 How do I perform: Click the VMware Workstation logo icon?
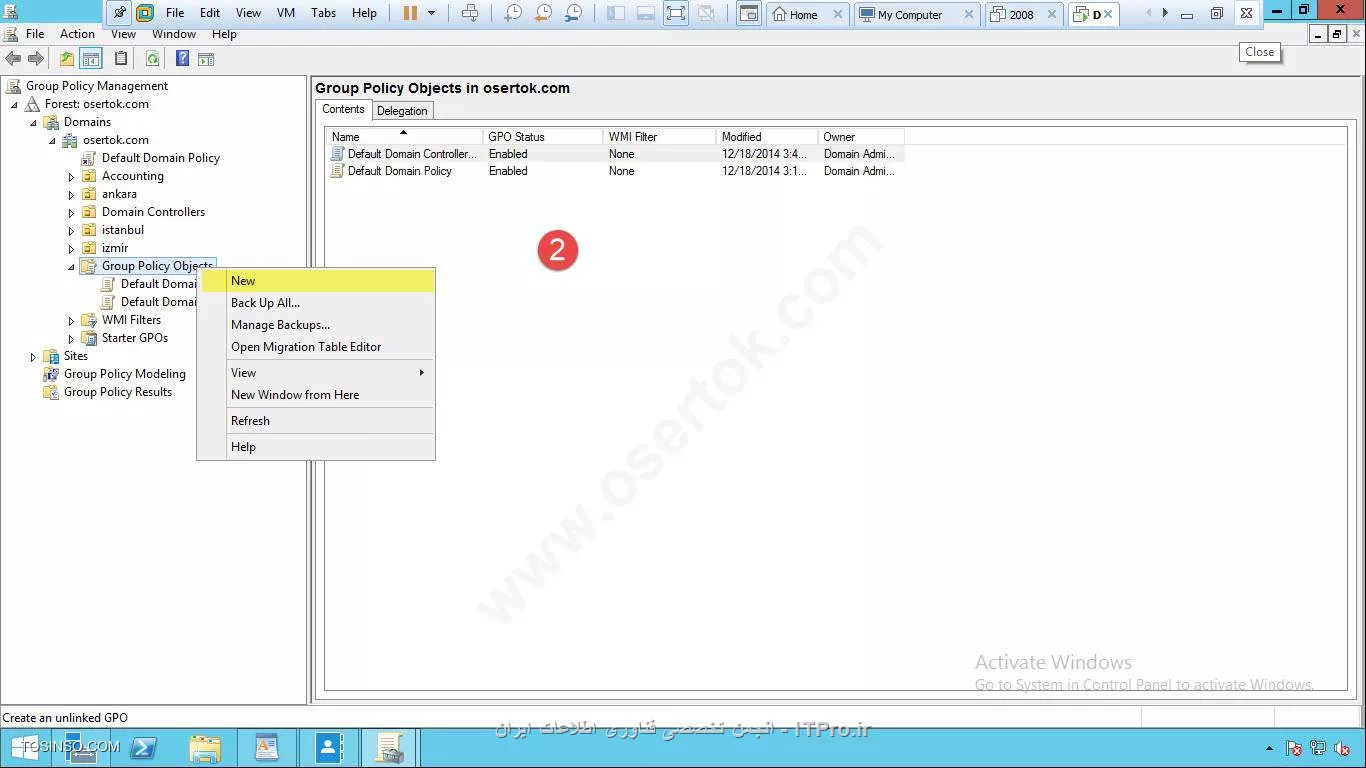pyautogui.click(x=145, y=13)
